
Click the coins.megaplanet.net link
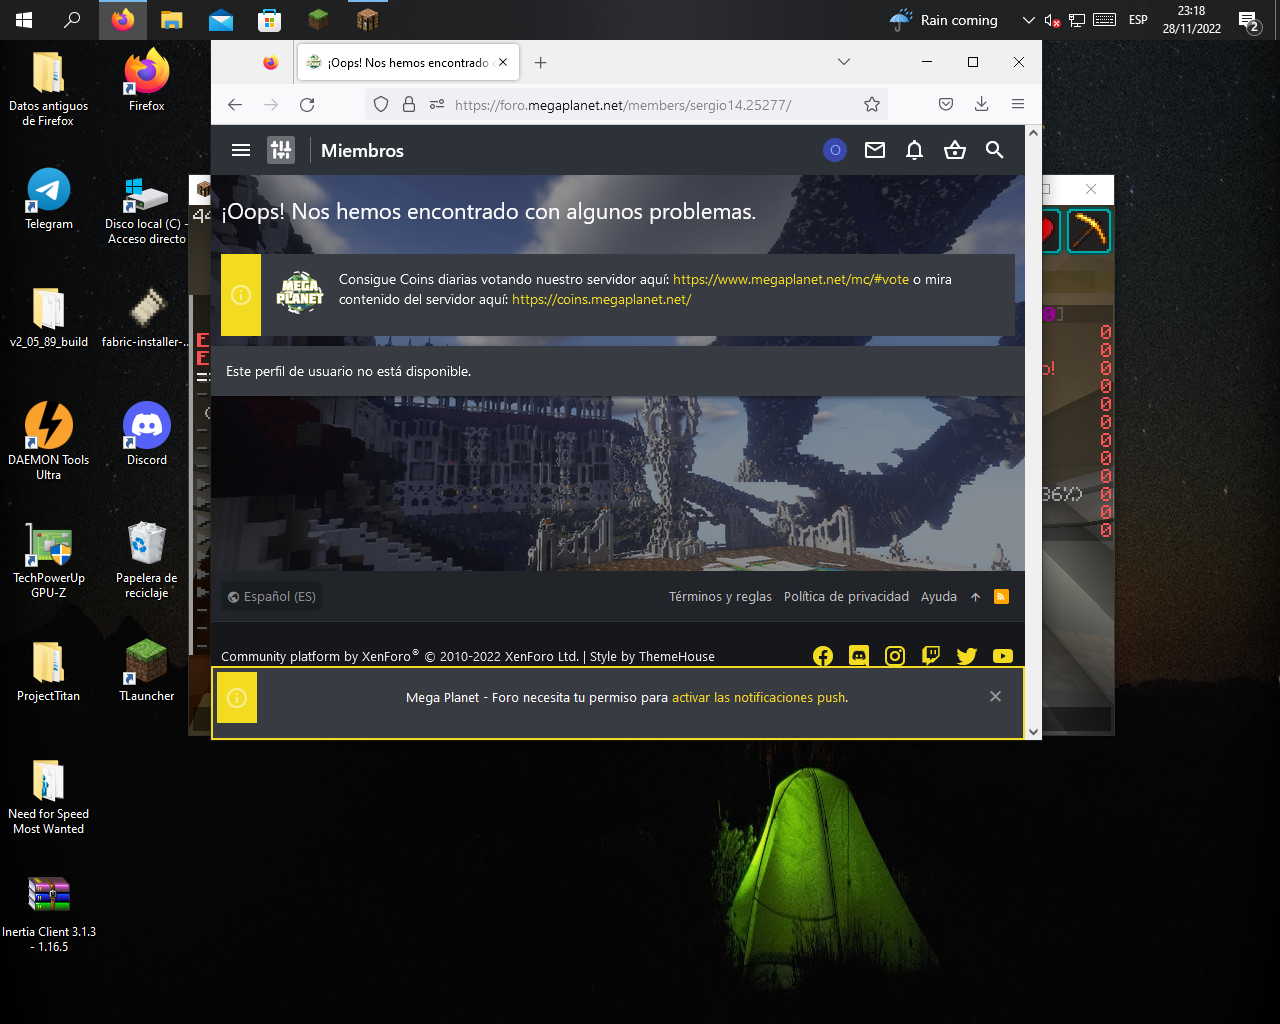[601, 299]
